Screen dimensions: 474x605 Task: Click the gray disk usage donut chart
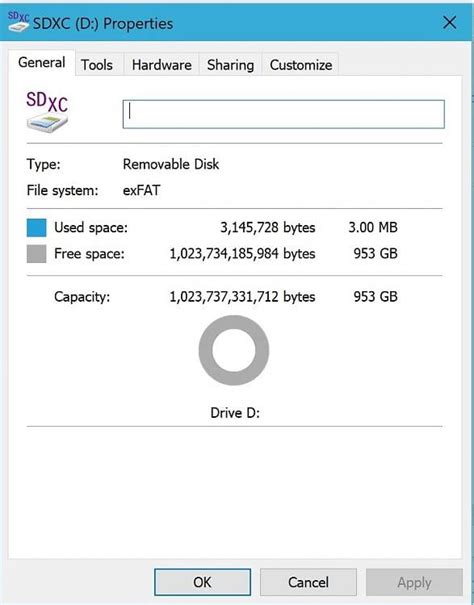click(x=234, y=350)
